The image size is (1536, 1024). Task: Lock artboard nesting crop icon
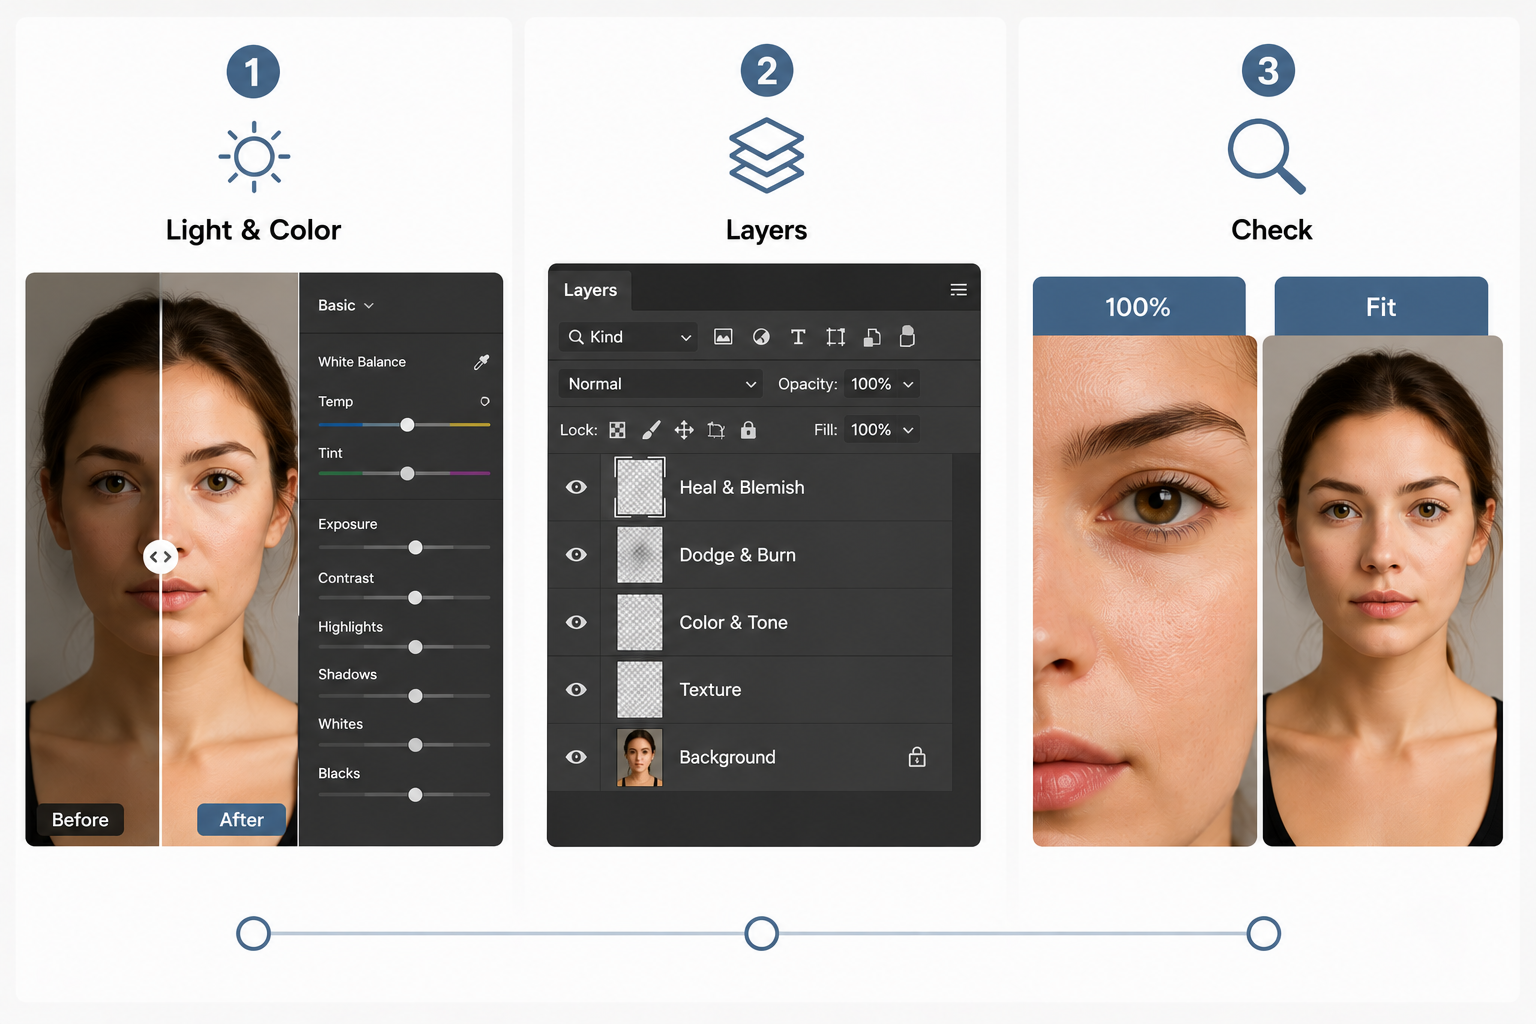(x=716, y=430)
